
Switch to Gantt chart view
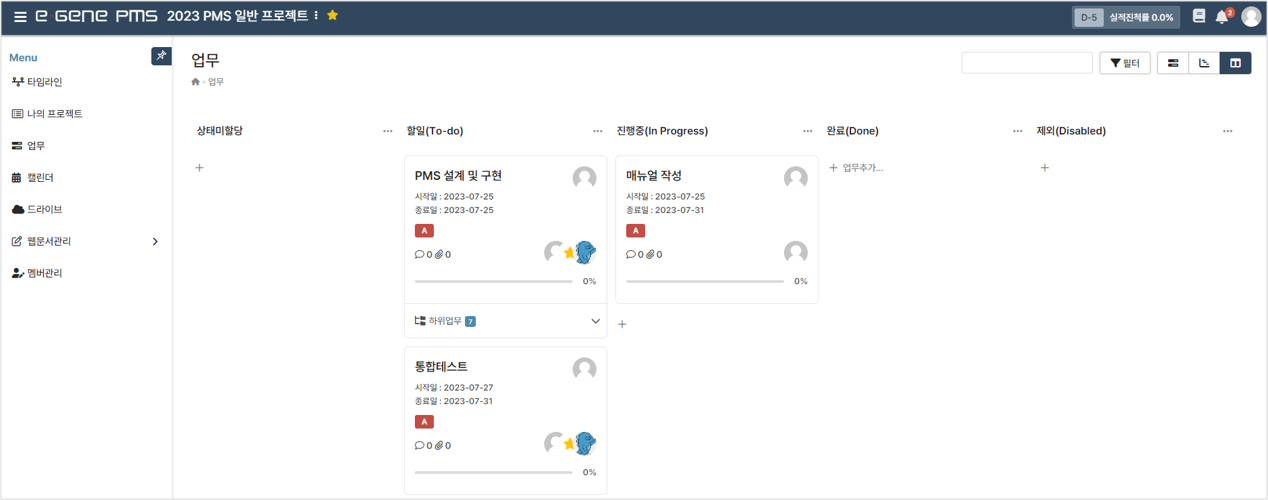1204,63
